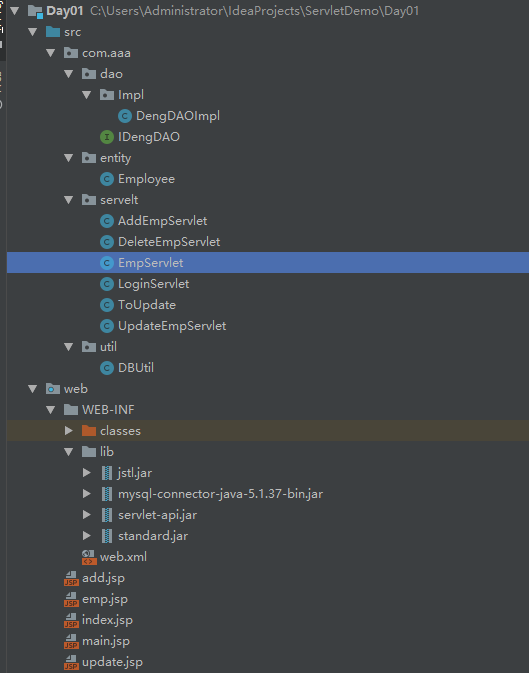Viewport: 529px width, 673px height.
Task: Click the Impl package icon
Action: click(107, 95)
